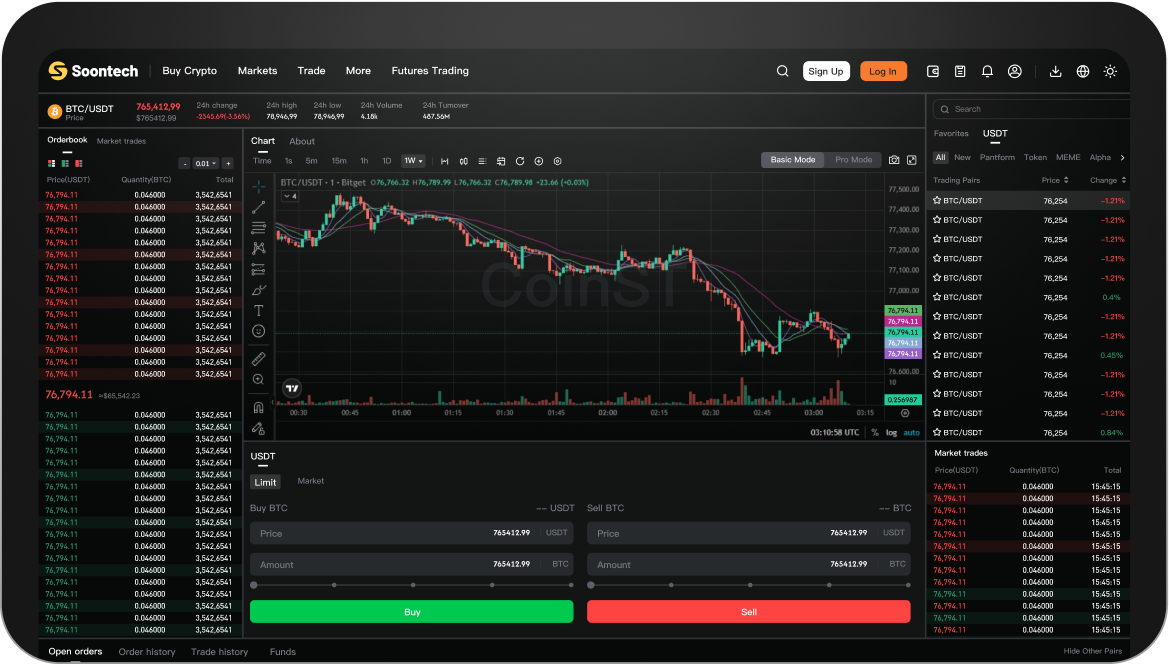
Task: Decrease orderbook precision with minus button
Action: click(184, 163)
